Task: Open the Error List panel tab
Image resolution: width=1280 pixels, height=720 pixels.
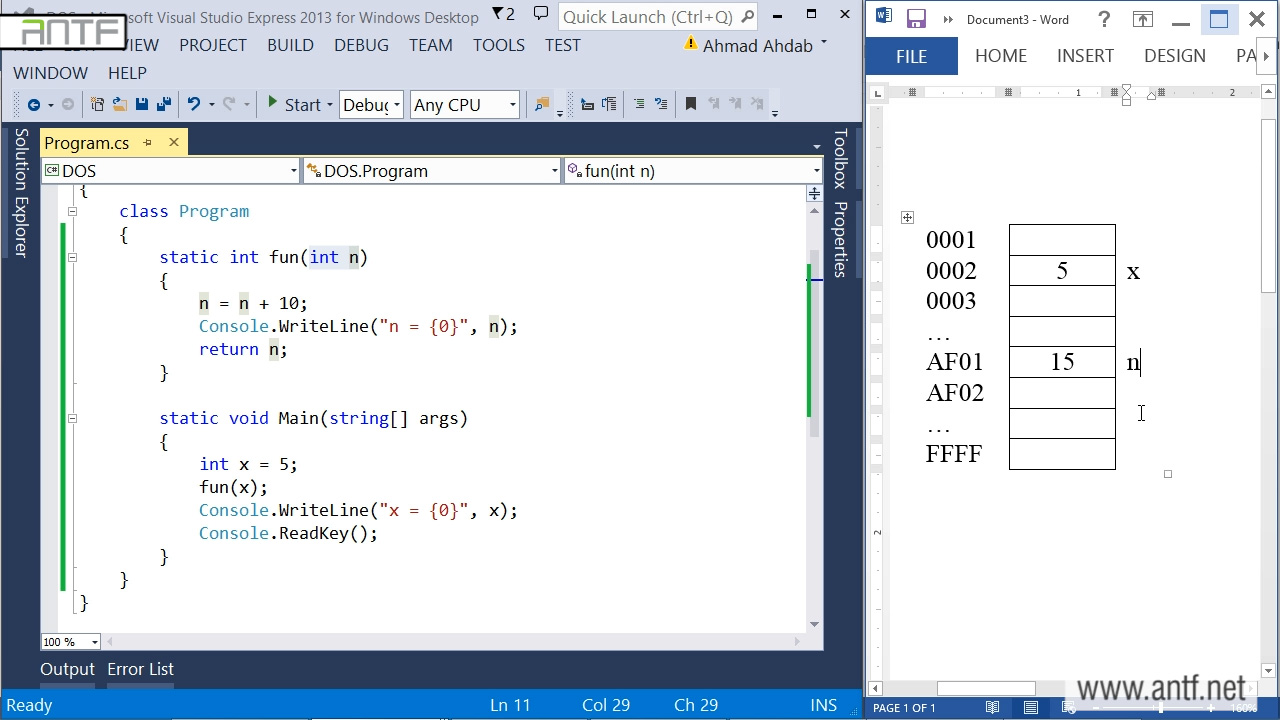Action: tap(140, 669)
